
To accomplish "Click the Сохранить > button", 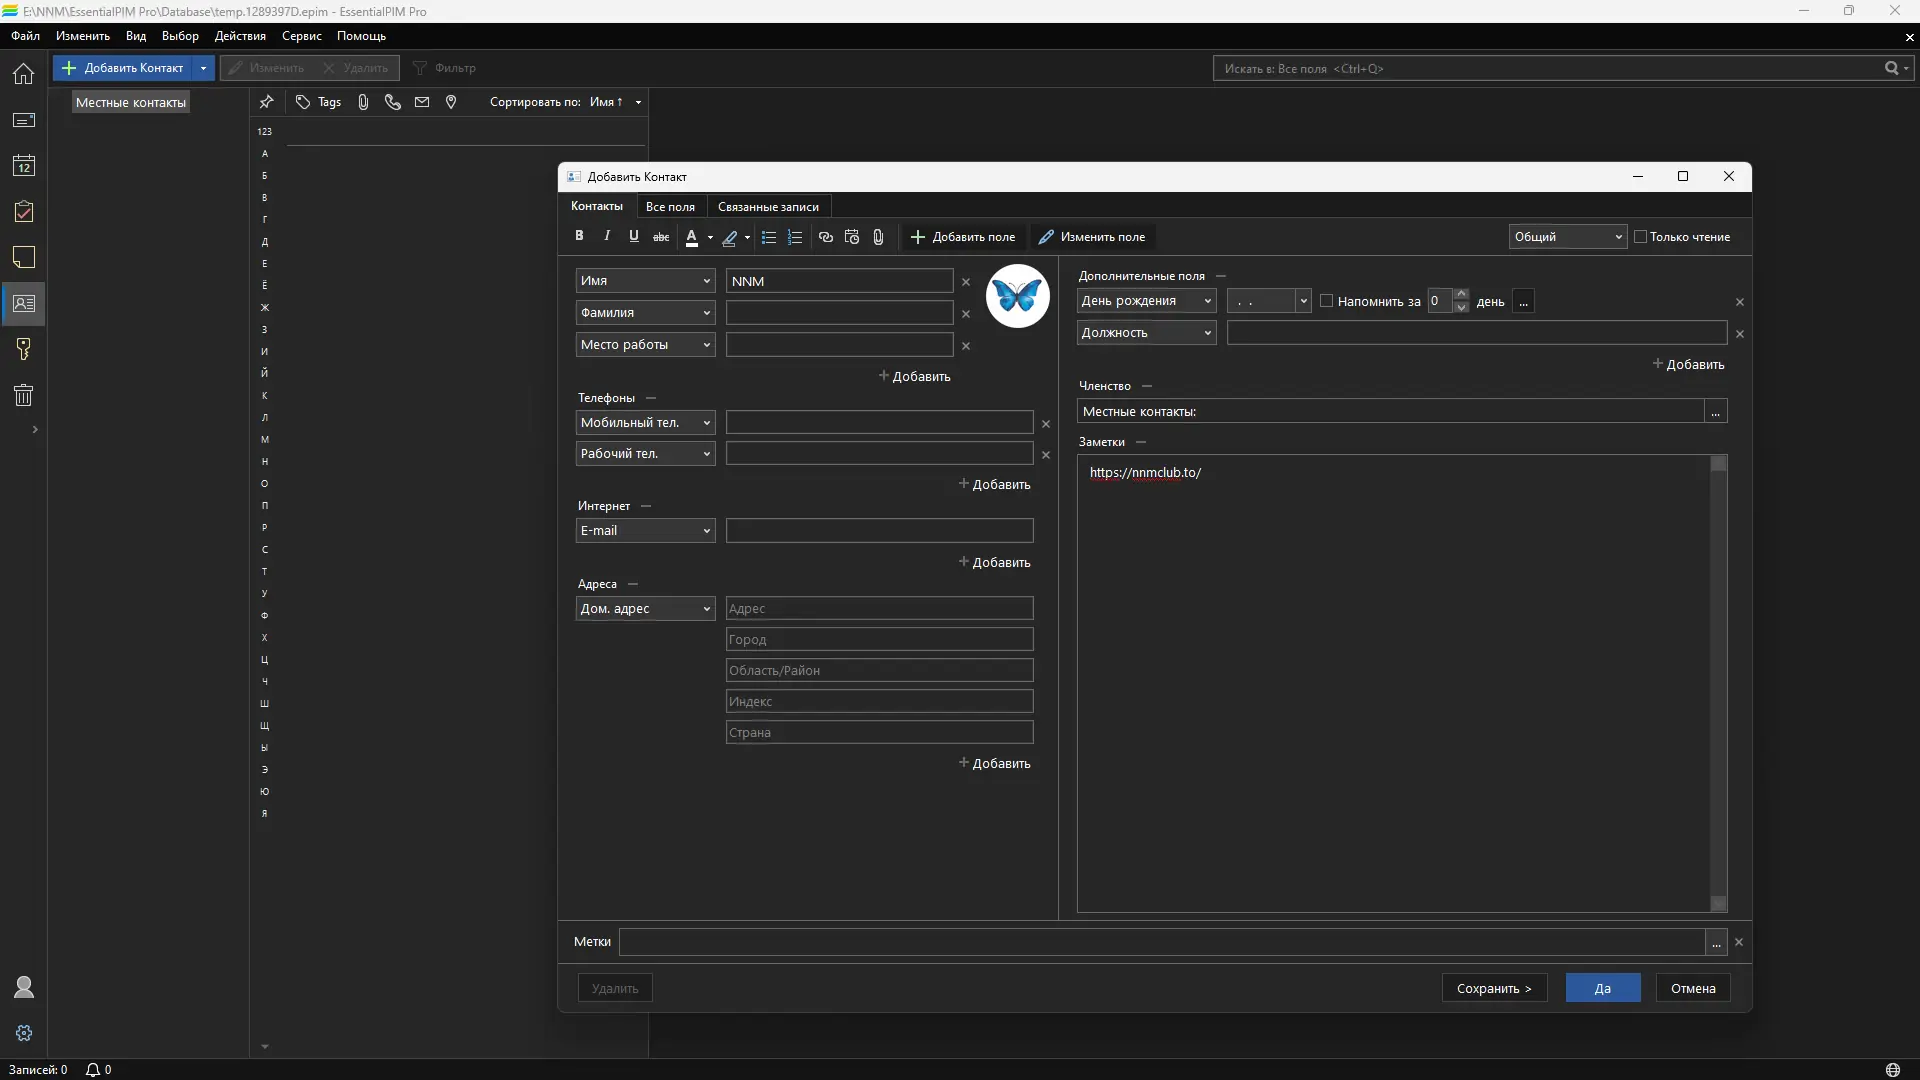I will [x=1494, y=988].
